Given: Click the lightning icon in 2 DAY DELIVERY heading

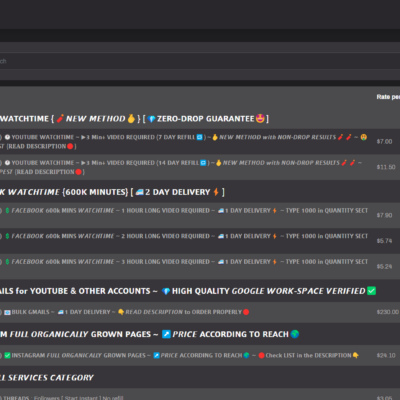Looking at the screenshot, I should tap(216, 192).
